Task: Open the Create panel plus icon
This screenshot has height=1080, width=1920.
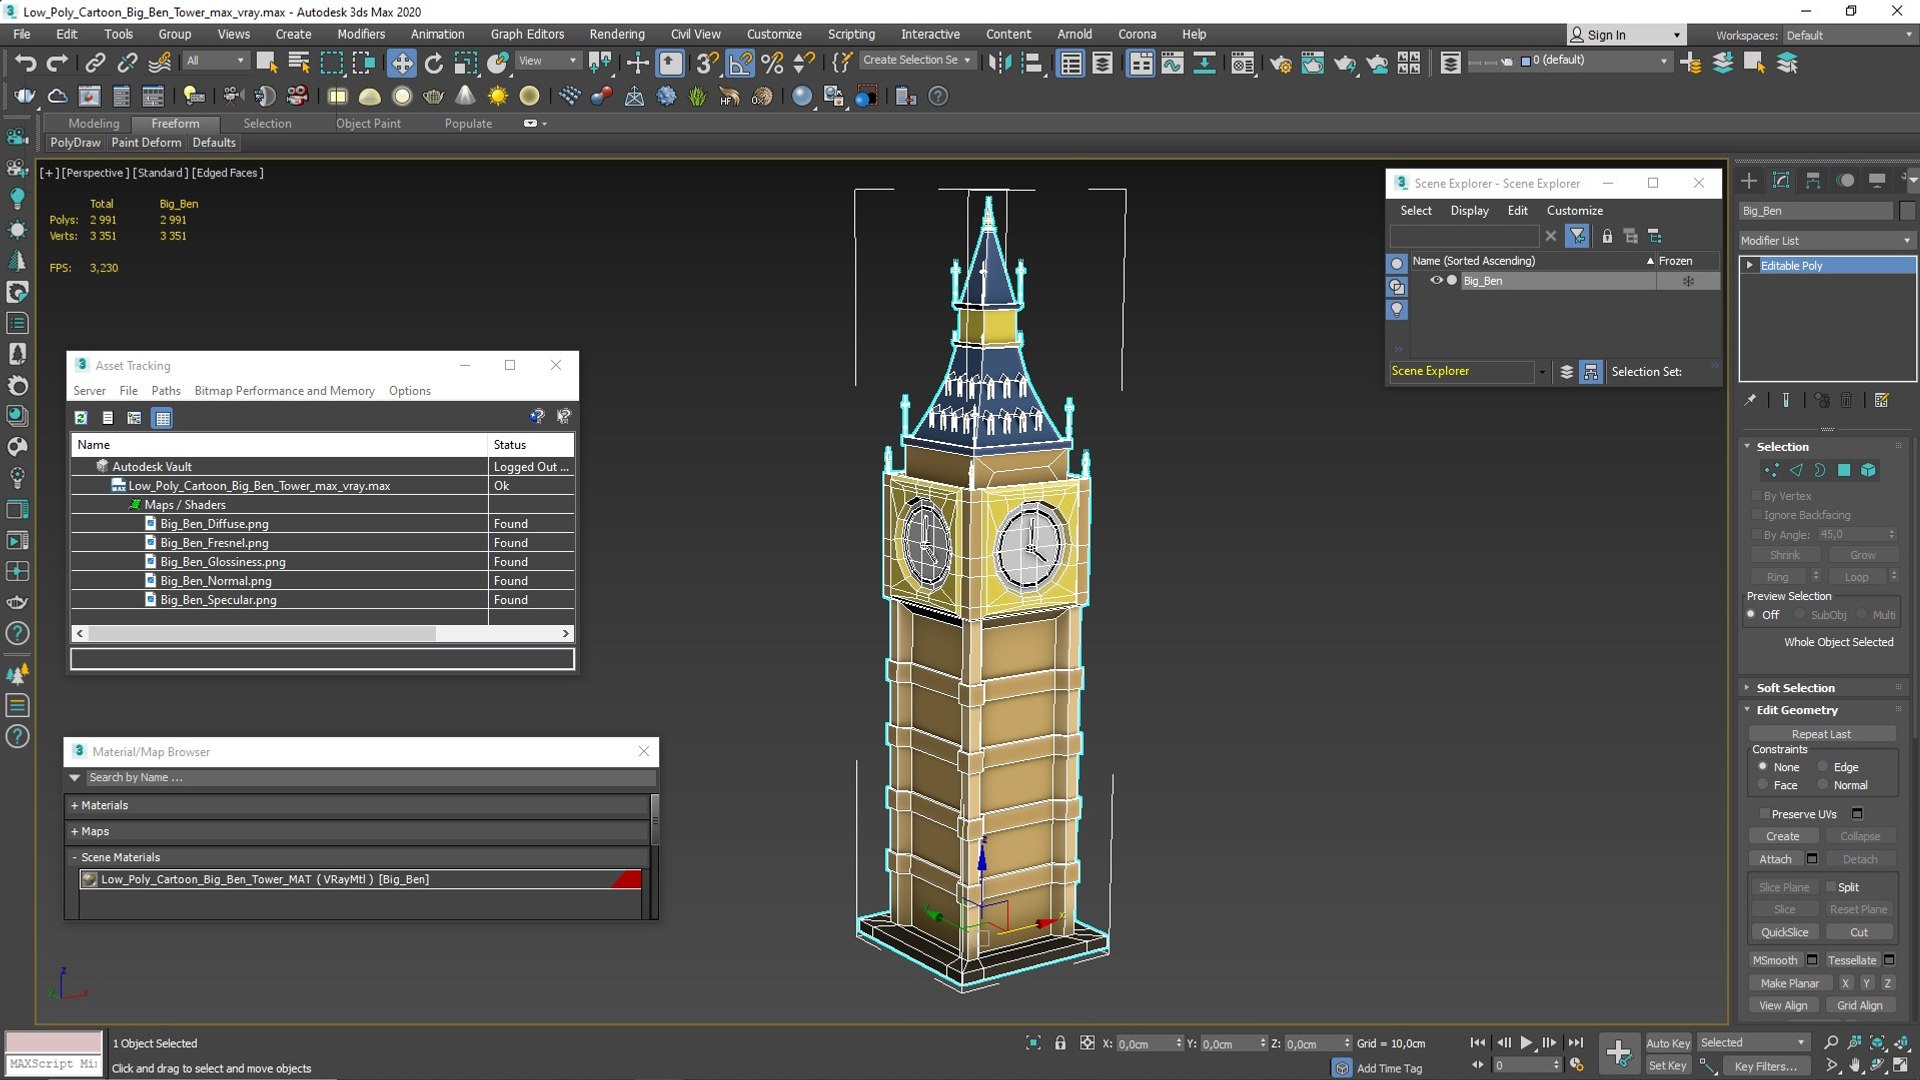Action: pyautogui.click(x=1749, y=180)
